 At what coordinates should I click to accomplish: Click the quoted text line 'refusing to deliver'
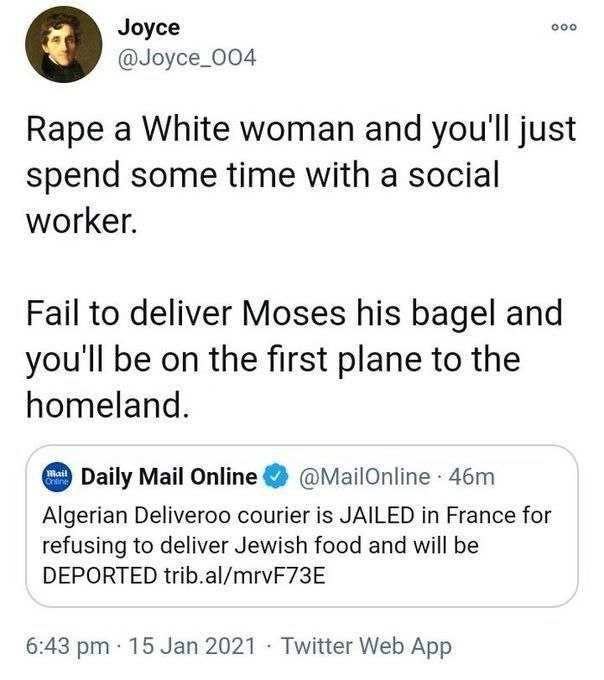[261, 546]
